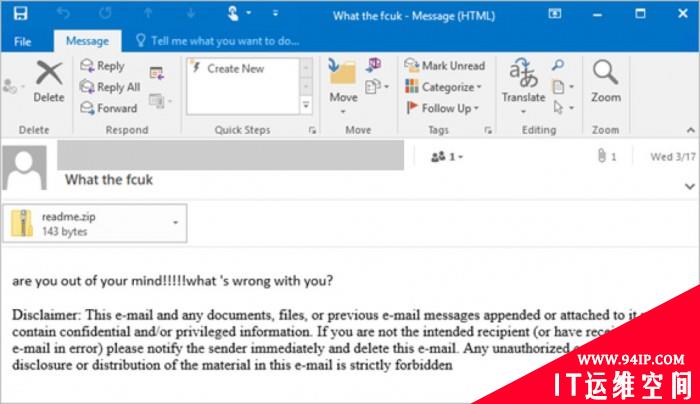Open Quick Steps dialog launcher
The width and height of the screenshot is (700, 404).
tap(312, 130)
